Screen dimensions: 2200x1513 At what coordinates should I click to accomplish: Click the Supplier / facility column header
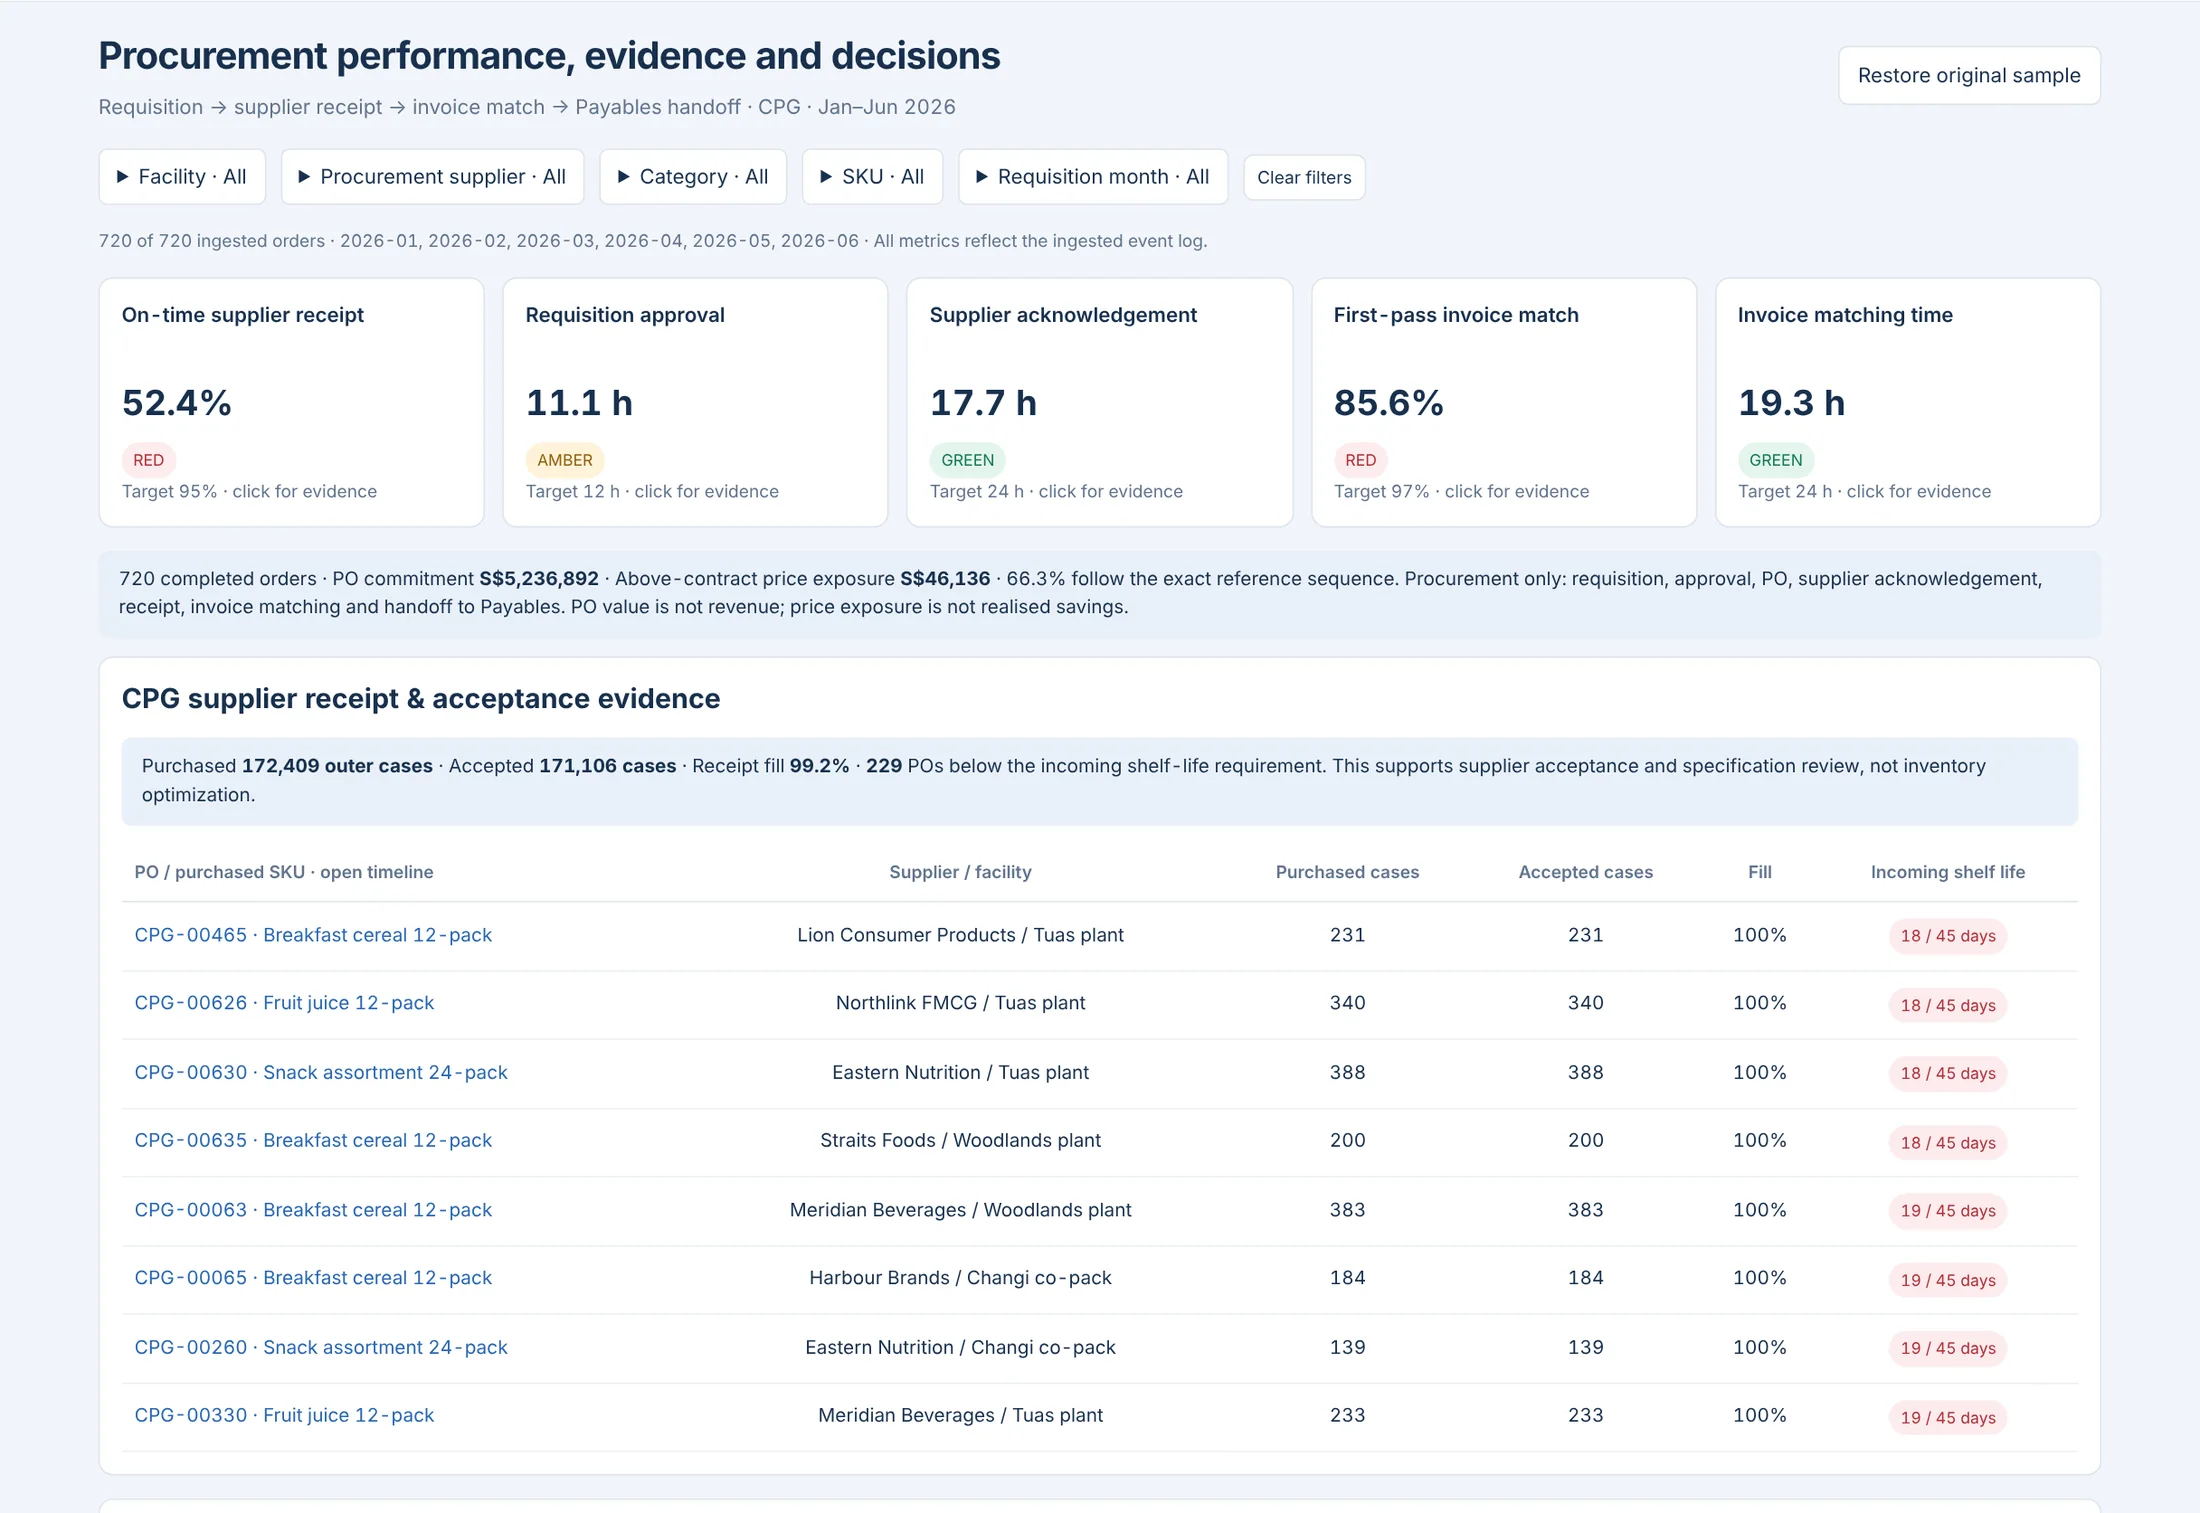[x=960, y=872]
